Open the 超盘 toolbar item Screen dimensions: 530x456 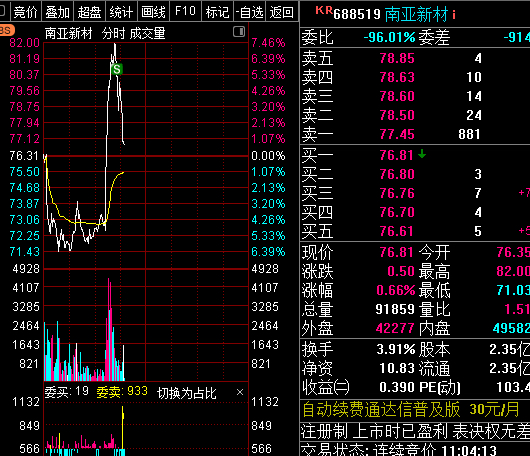(x=90, y=12)
